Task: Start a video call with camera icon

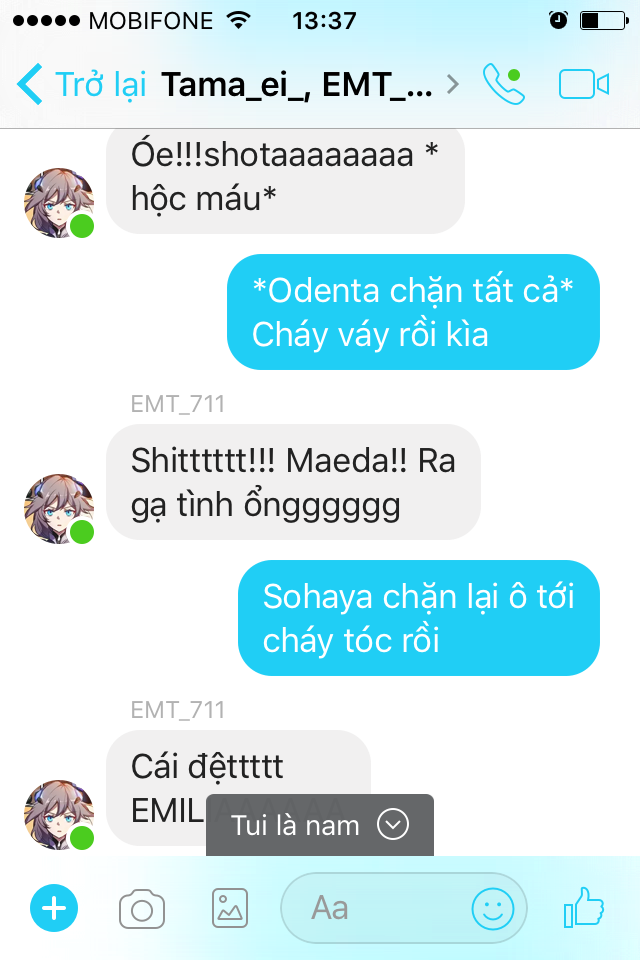Action: pos(584,84)
